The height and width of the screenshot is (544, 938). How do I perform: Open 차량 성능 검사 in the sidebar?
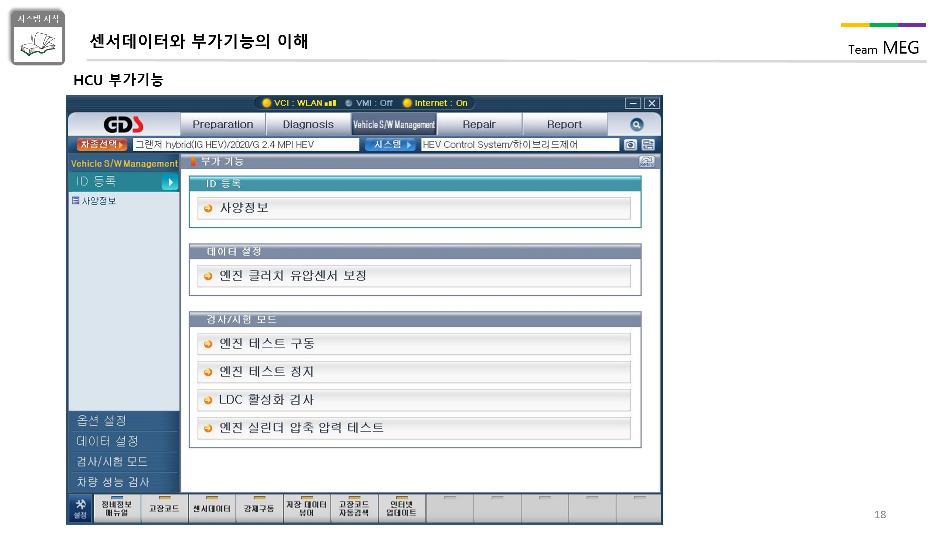(124, 482)
